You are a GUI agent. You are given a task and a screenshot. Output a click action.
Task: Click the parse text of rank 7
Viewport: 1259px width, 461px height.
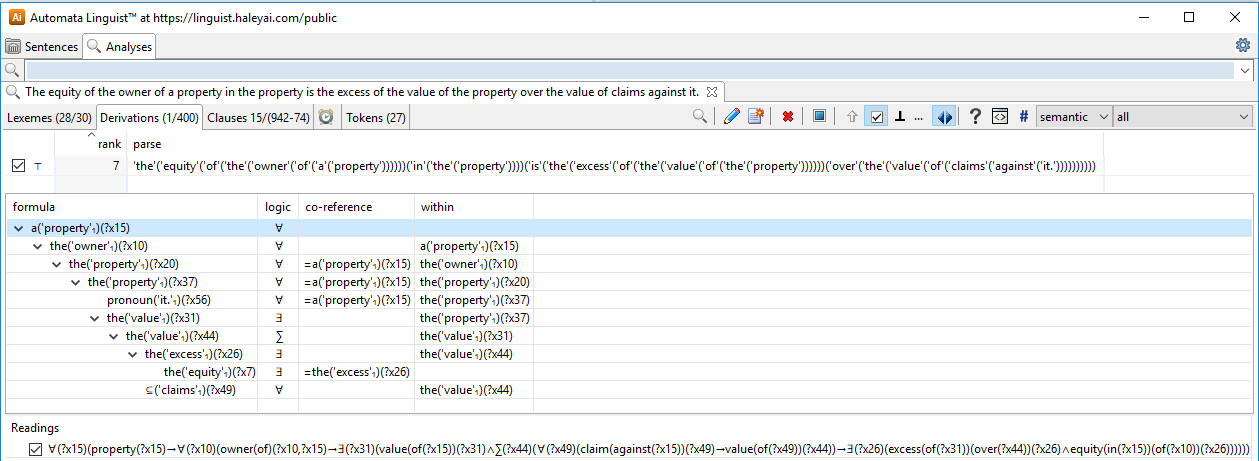pyautogui.click(x=614, y=166)
